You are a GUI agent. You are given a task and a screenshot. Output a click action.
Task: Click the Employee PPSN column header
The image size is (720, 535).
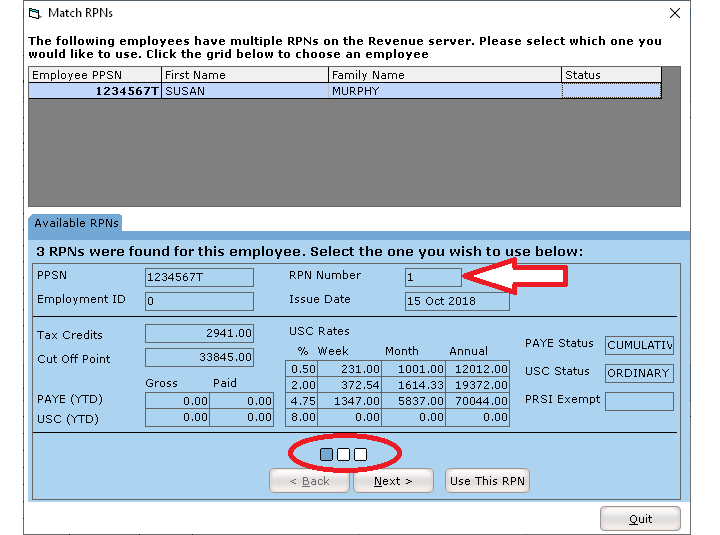click(94, 75)
